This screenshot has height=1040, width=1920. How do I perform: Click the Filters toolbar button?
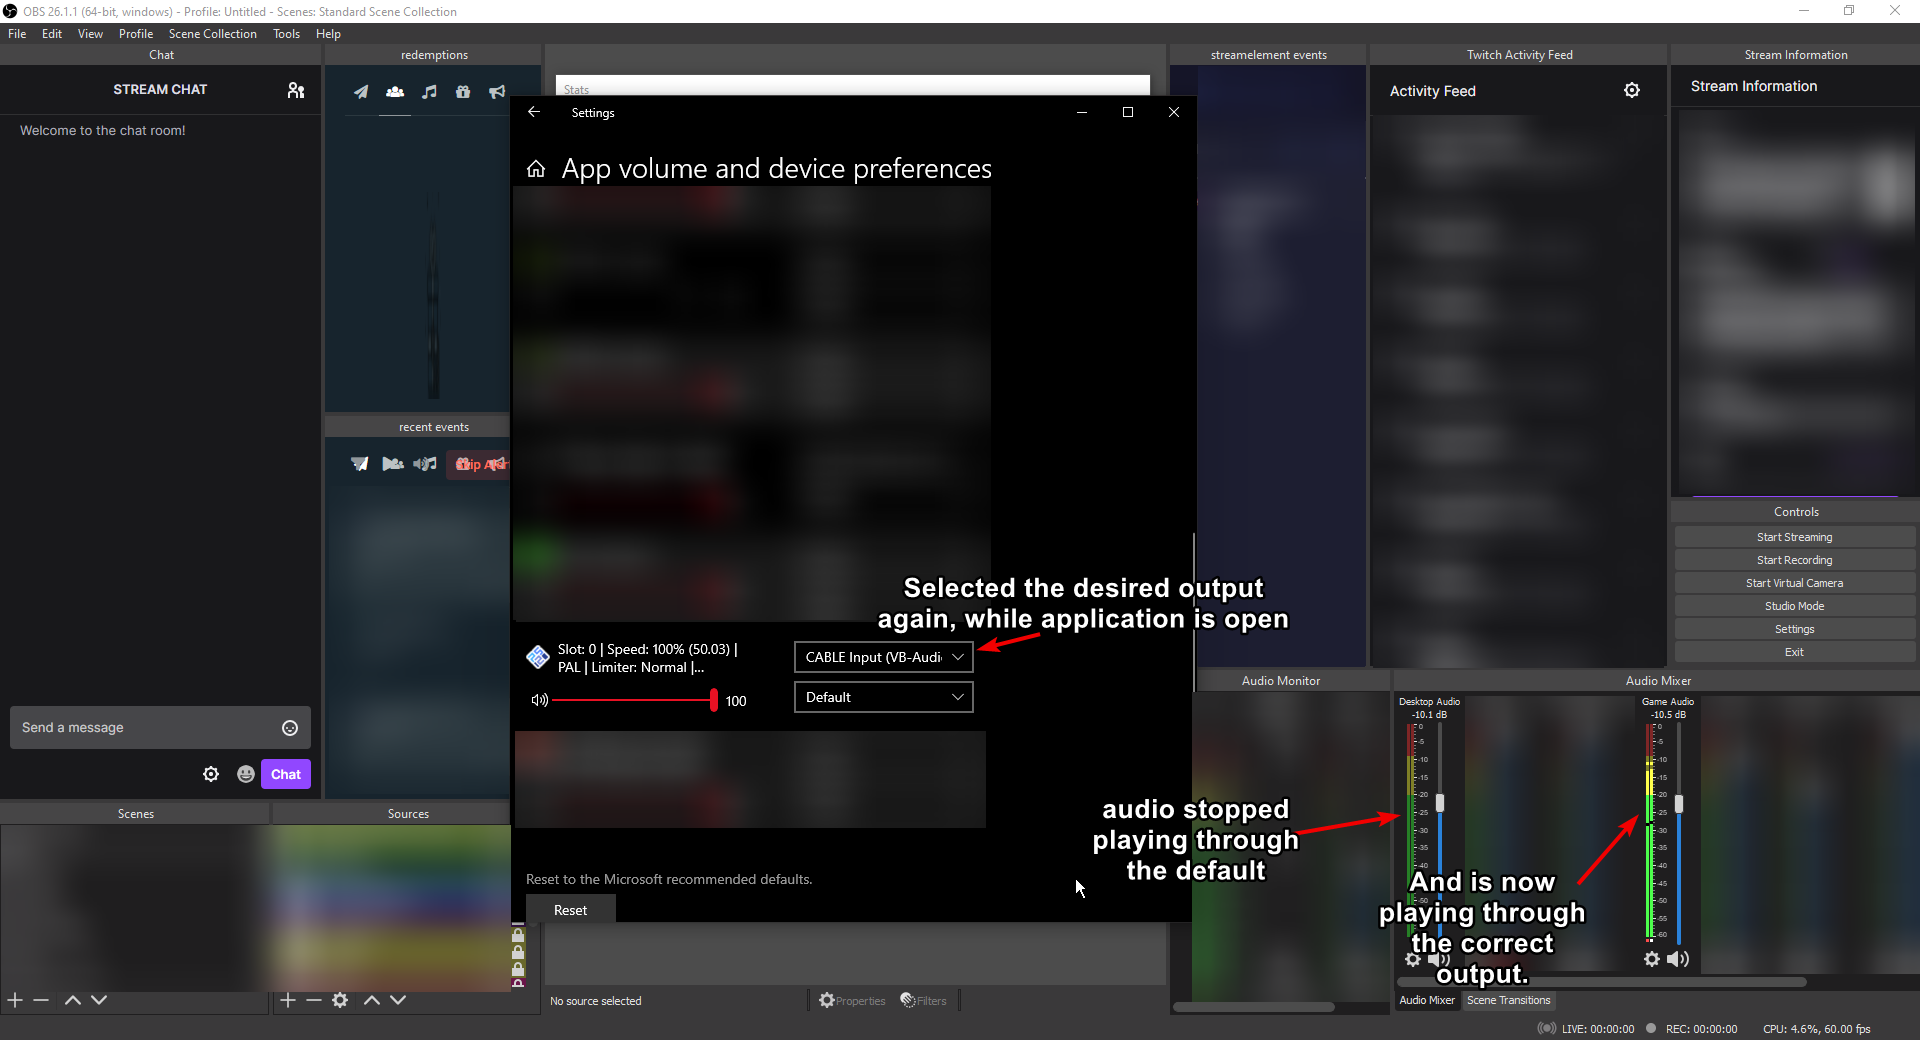923,1000
